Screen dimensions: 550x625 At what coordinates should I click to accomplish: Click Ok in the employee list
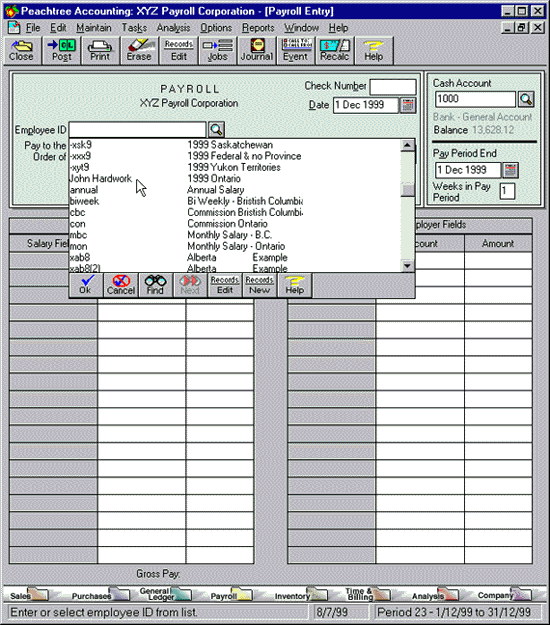(x=86, y=285)
